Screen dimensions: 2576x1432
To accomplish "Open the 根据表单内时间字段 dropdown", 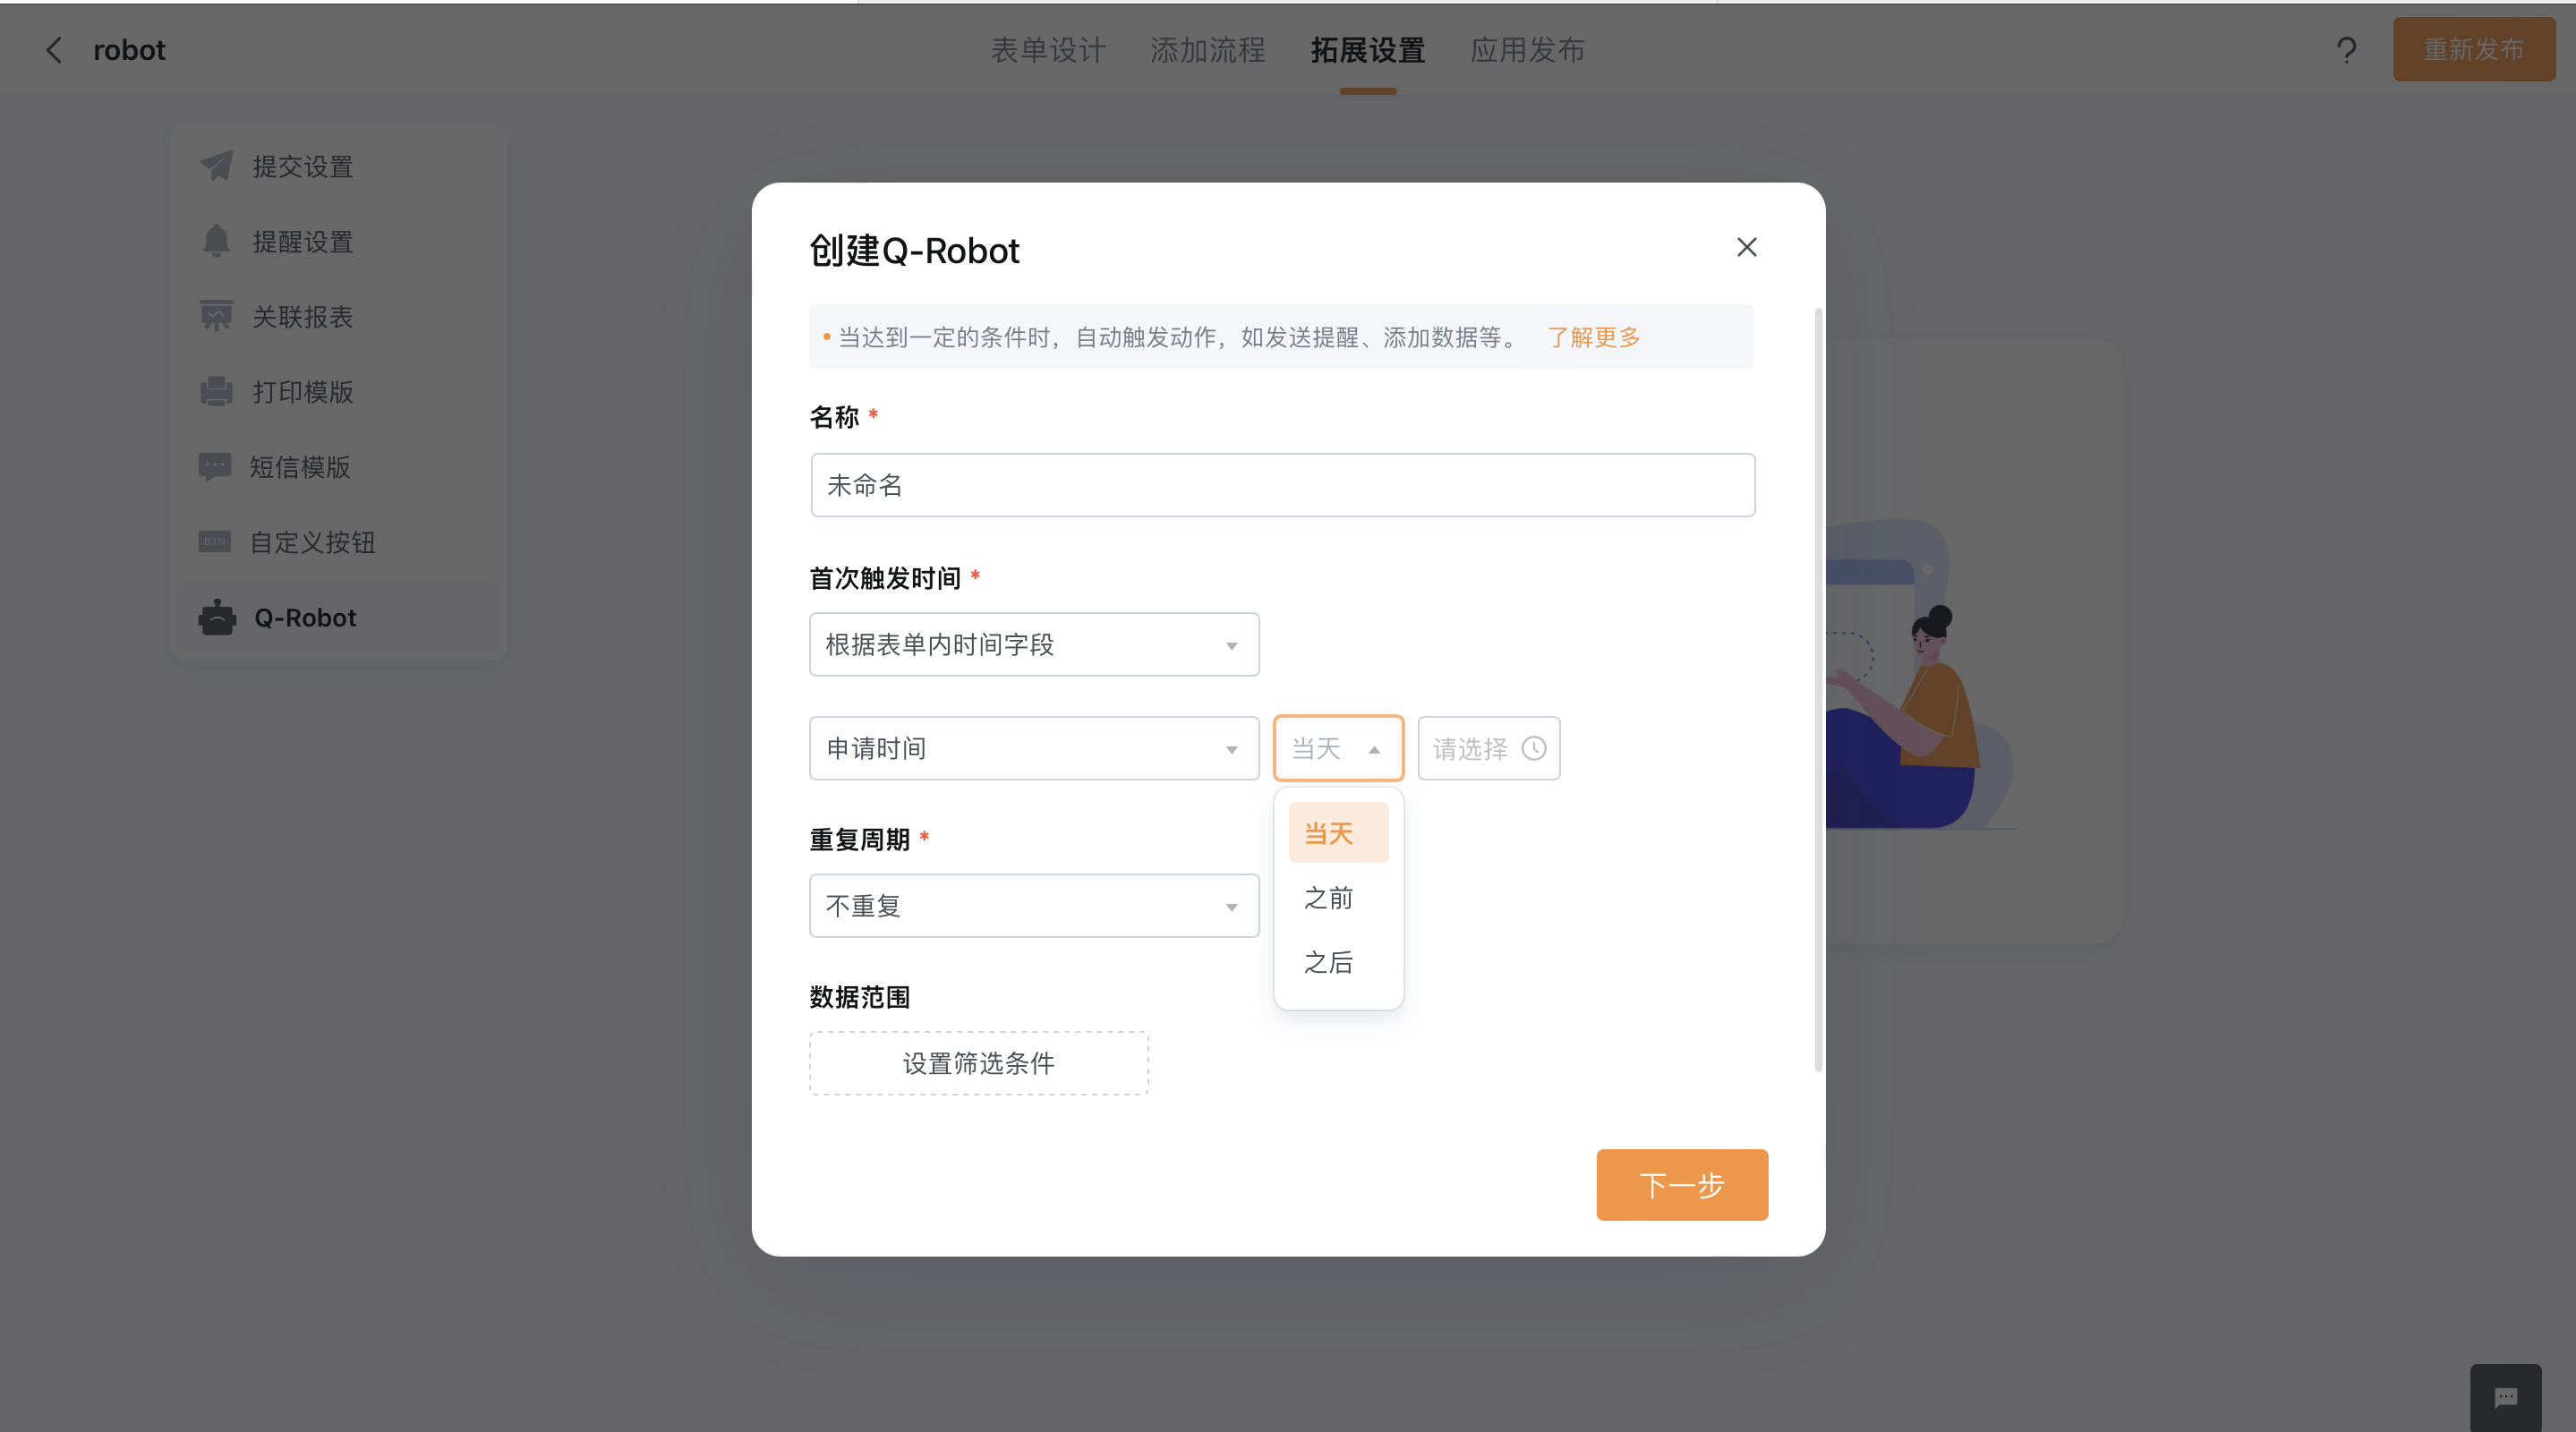I will 1034,644.
